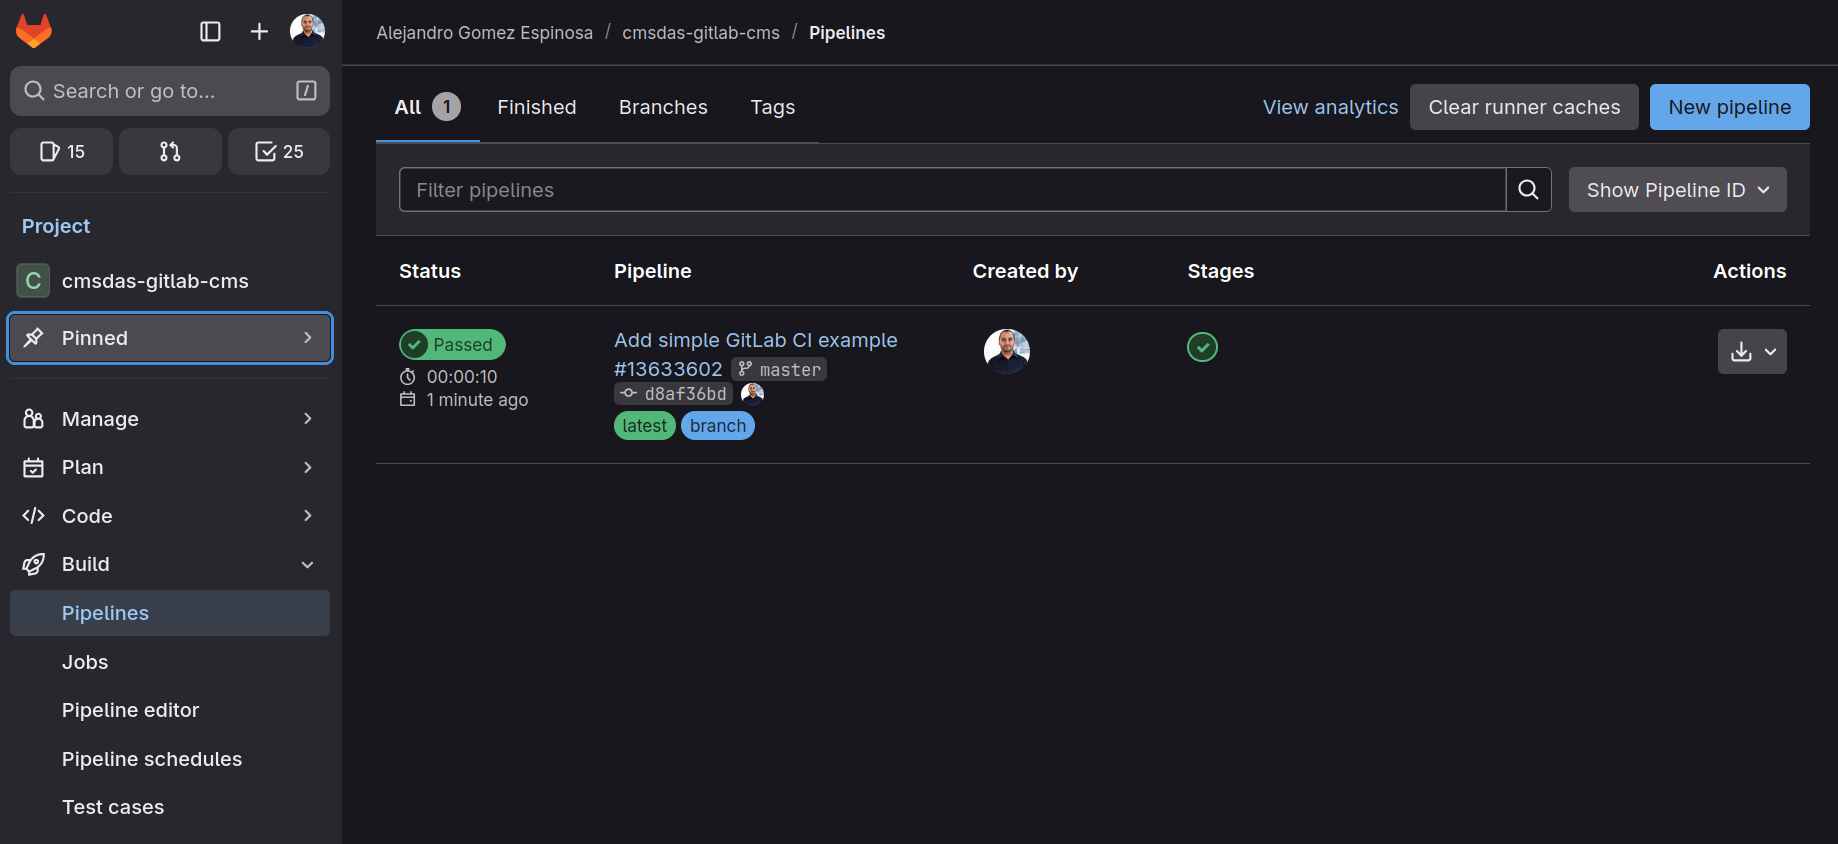Click the 1 minute ago timestamp

477,400
